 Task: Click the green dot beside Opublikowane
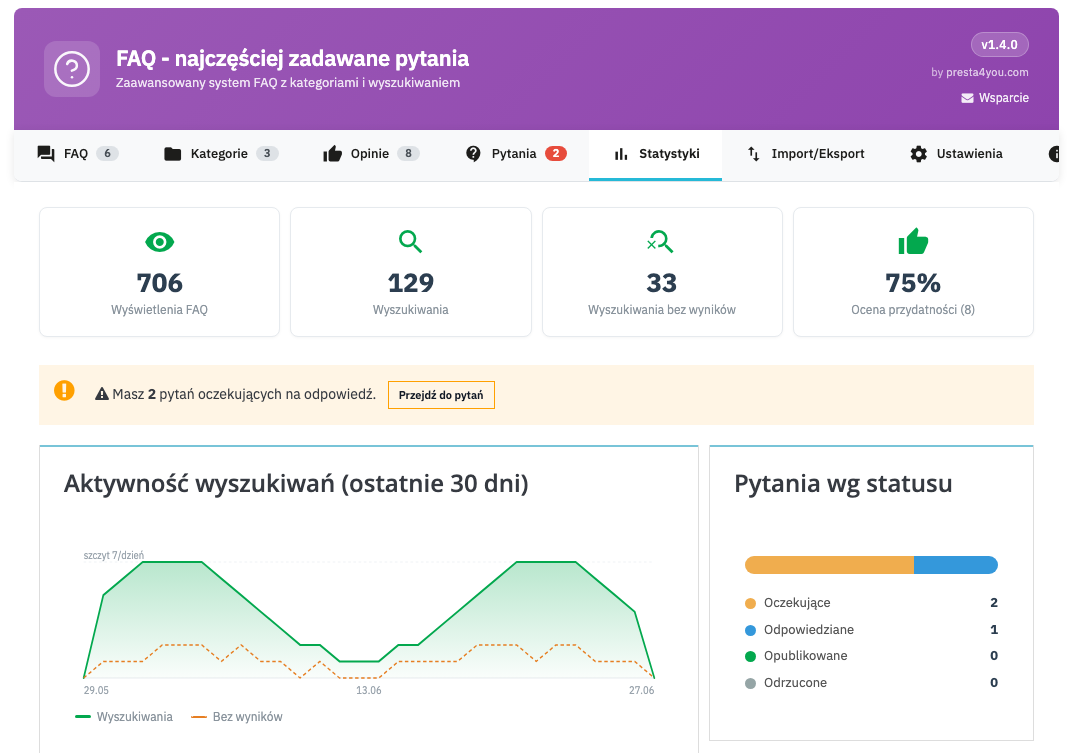click(751, 656)
